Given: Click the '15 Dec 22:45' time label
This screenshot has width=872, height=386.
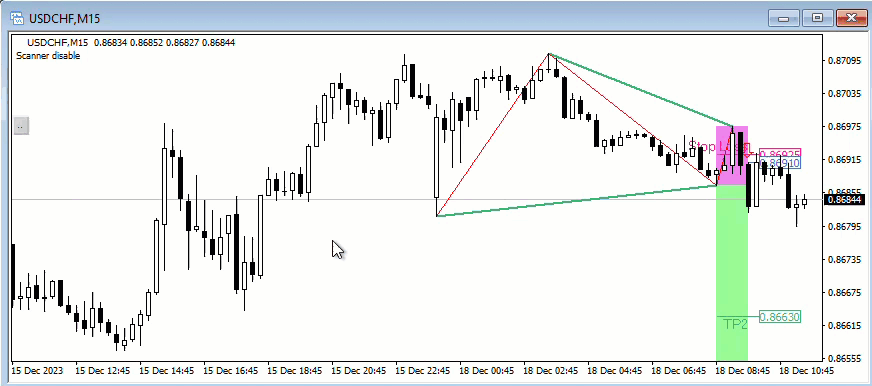Looking at the screenshot, I should [423, 370].
